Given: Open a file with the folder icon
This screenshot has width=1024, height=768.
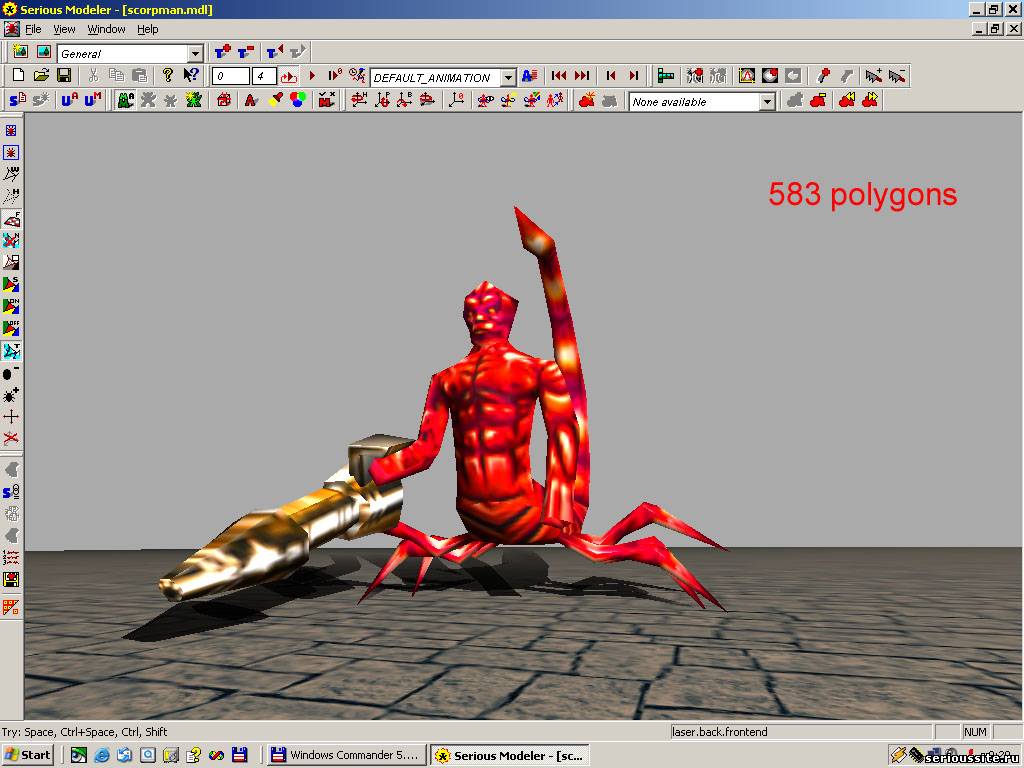Looking at the screenshot, I should click(41, 76).
